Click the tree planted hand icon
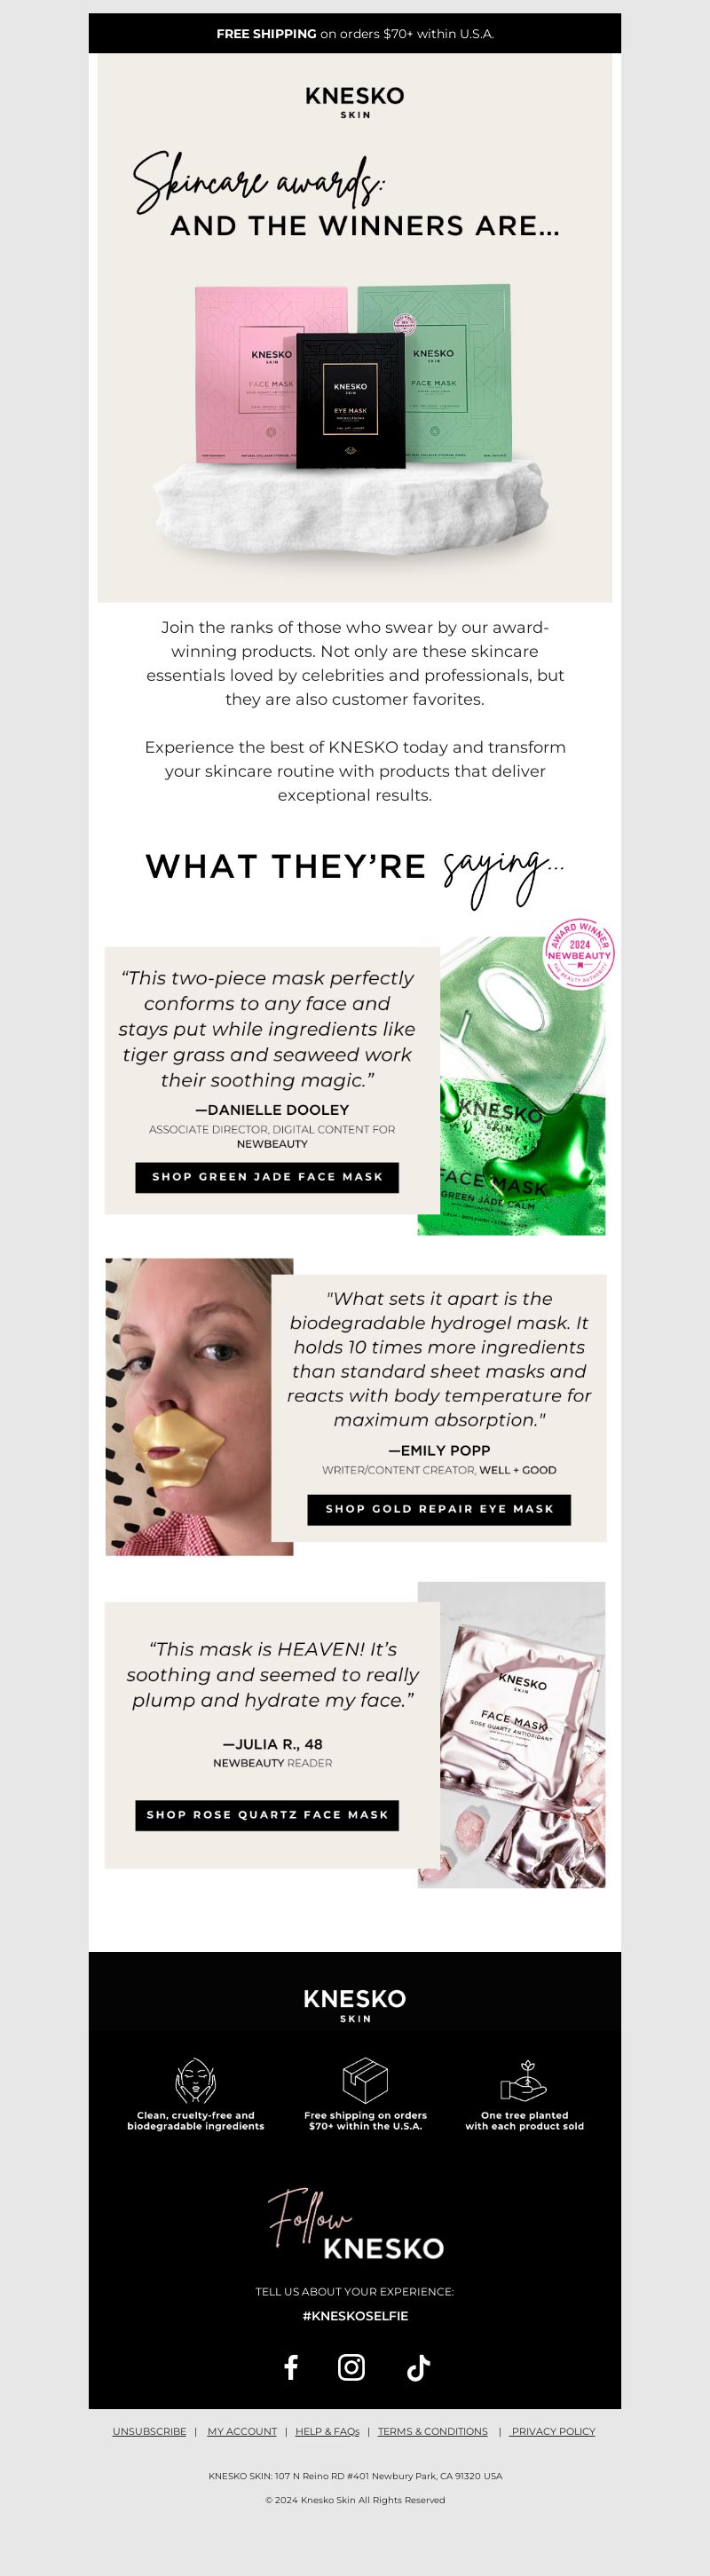This screenshot has width=710, height=2576. click(x=524, y=2081)
